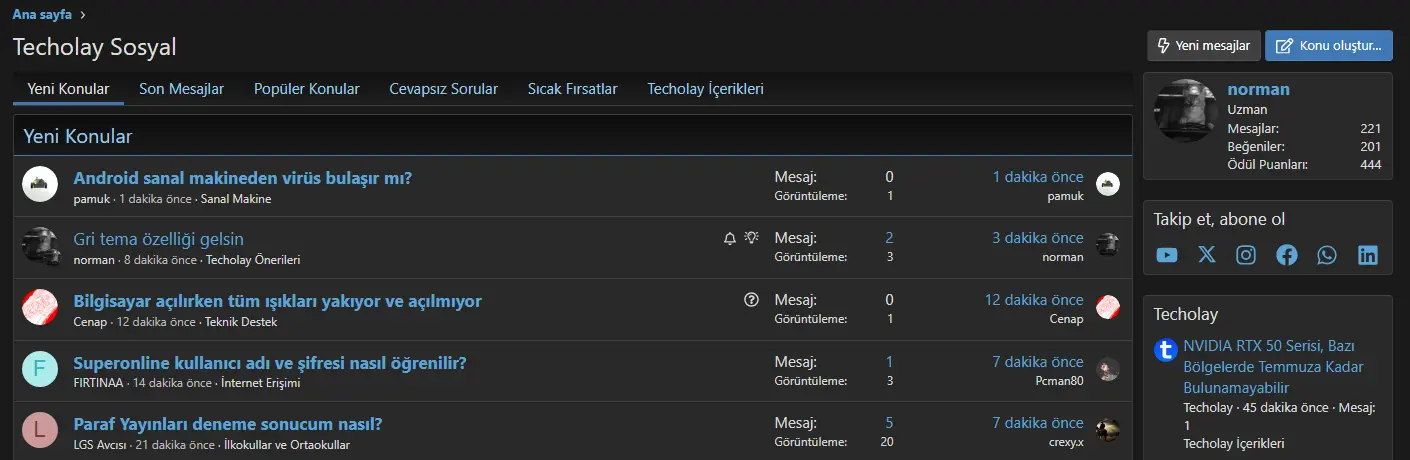The height and width of the screenshot is (460, 1410).
Task: Open thread Superonline kullanıcı adı ve şifresi
Action: tap(270, 363)
